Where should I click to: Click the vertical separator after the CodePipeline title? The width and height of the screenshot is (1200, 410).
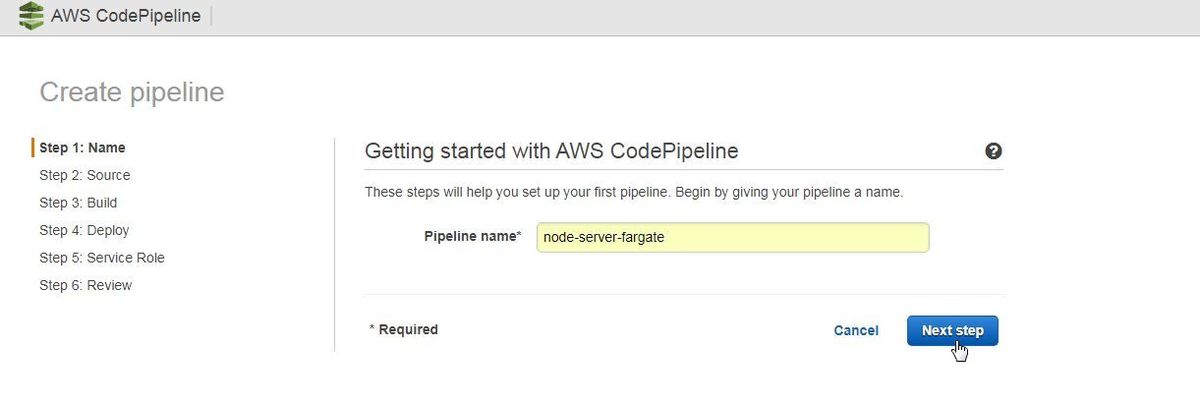pos(212,16)
